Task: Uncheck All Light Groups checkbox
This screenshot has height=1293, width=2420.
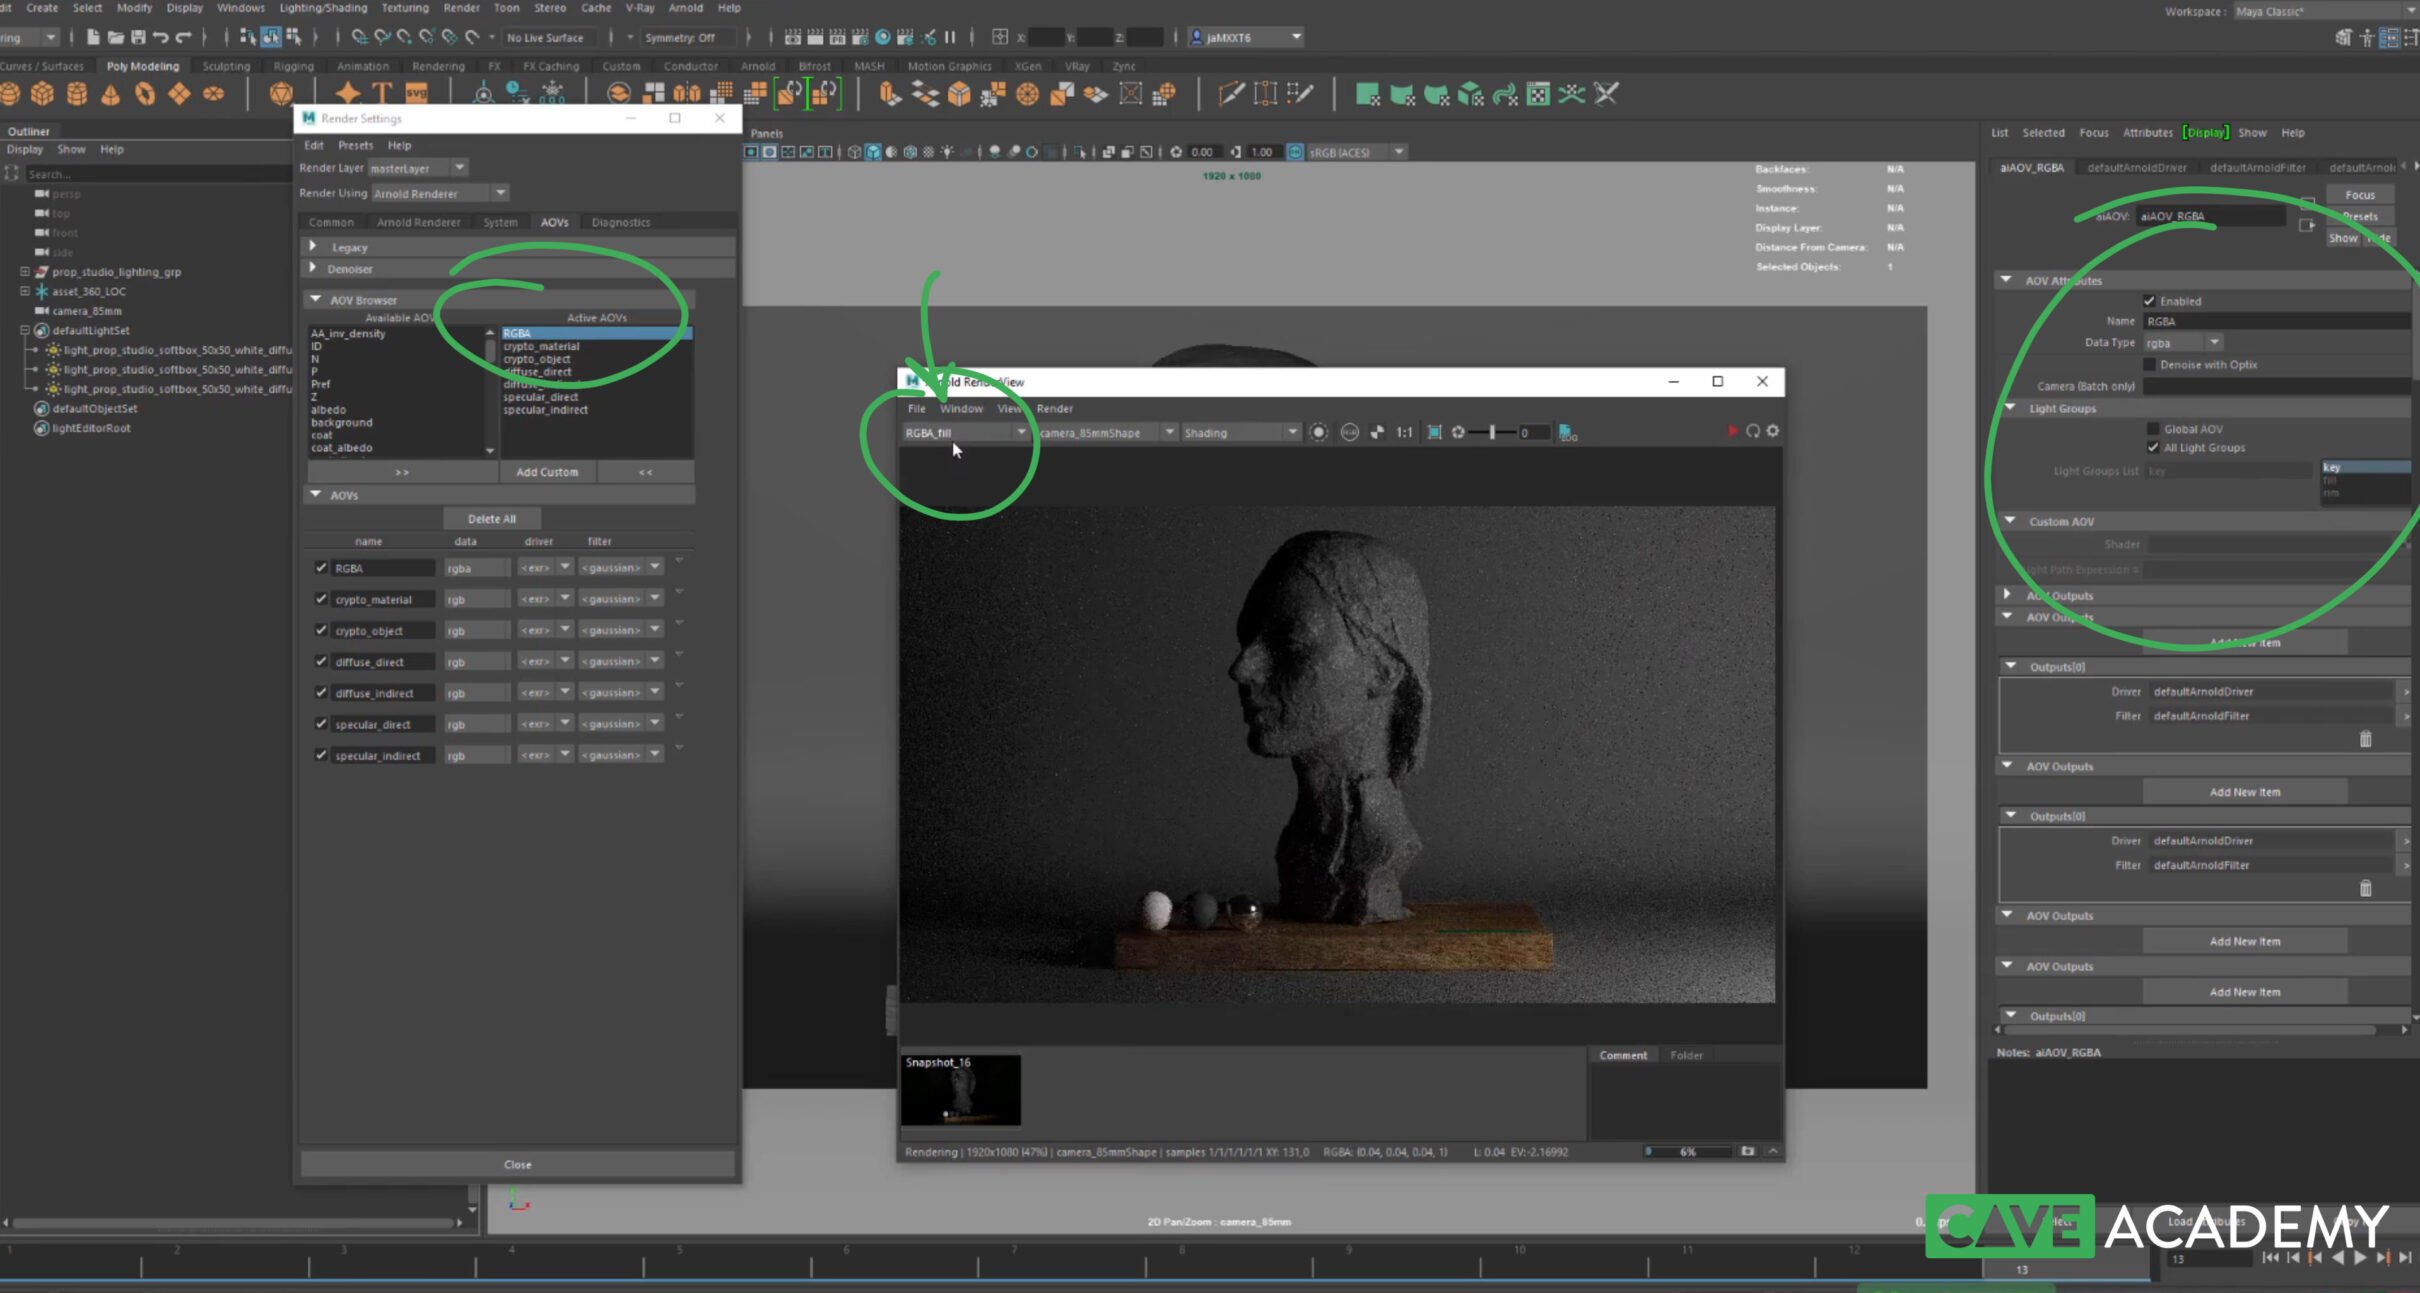Action: point(2153,448)
